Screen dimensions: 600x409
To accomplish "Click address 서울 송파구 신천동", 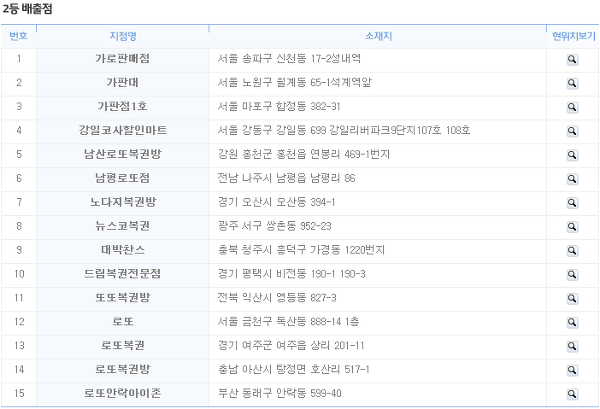I will 262,59.
